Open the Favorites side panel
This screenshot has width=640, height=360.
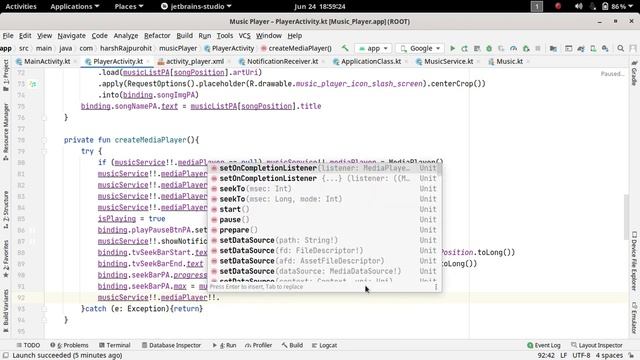(x=6, y=259)
